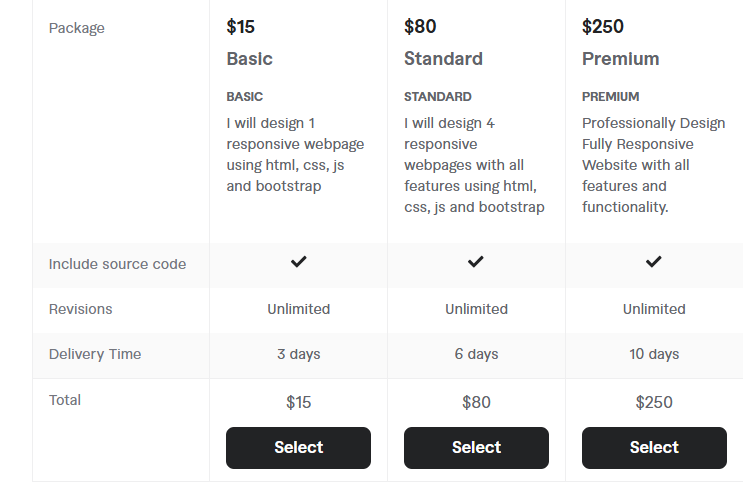Click the Basic package checkmark icon

click(x=299, y=262)
